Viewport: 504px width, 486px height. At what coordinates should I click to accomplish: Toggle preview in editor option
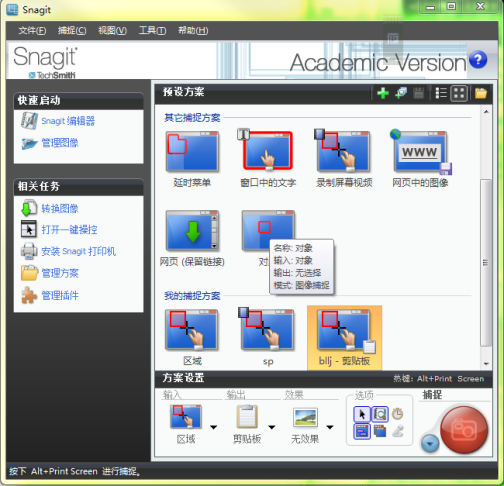(380, 415)
